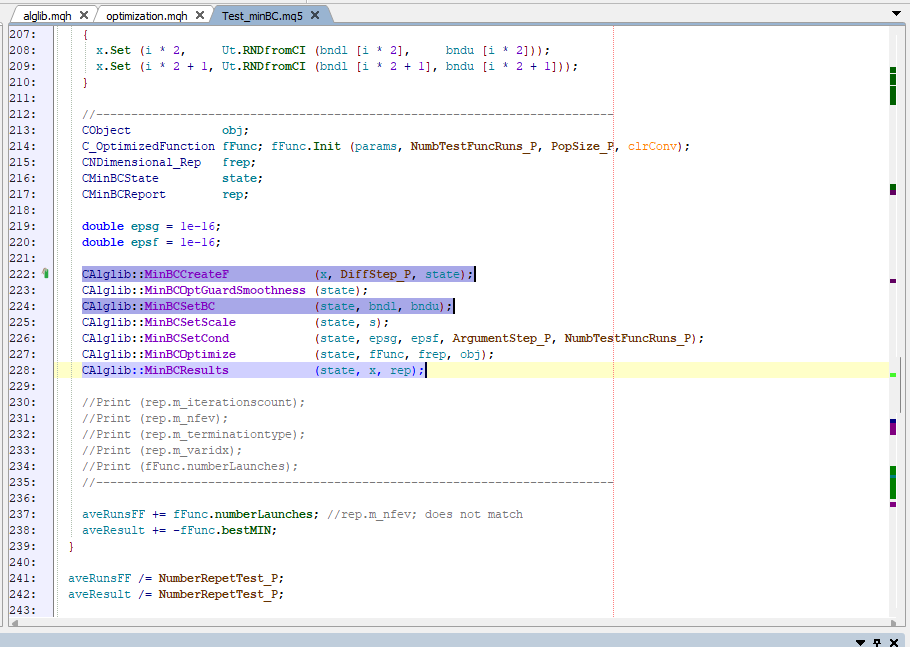Close the alglib.mqh tab
This screenshot has width=910, height=647.
(84, 15)
